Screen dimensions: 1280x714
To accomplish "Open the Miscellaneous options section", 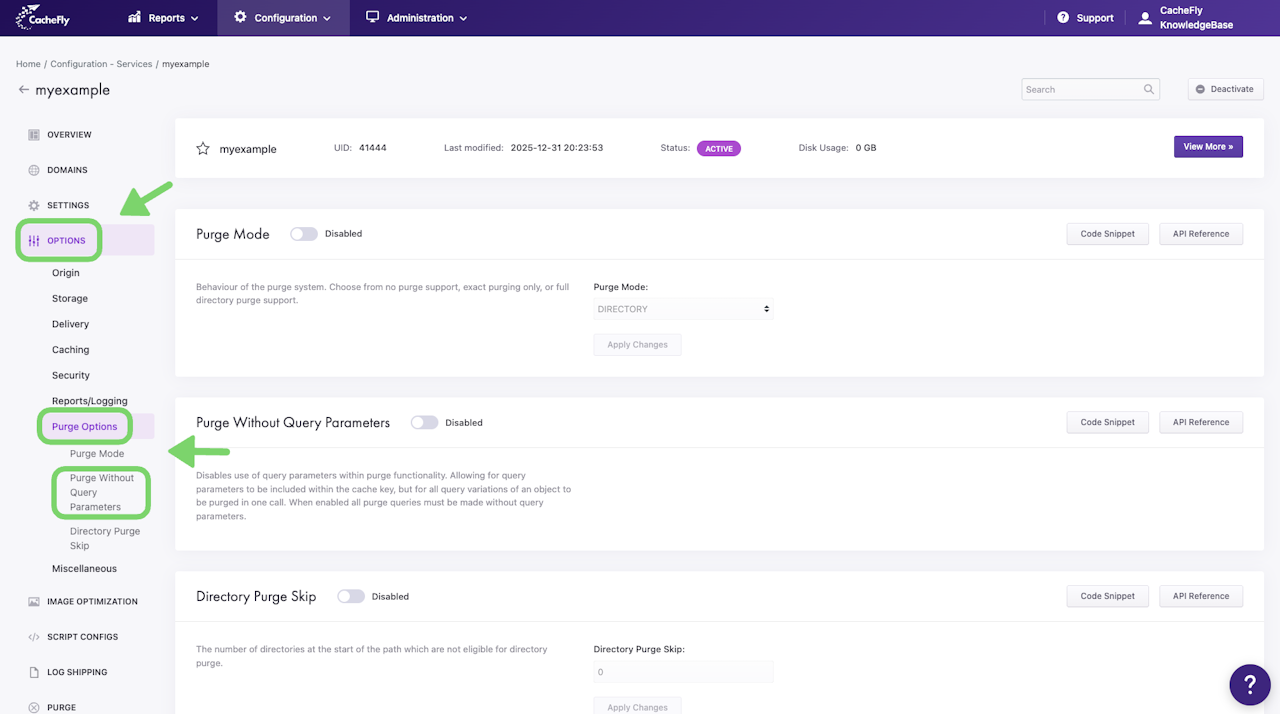I will tap(84, 569).
